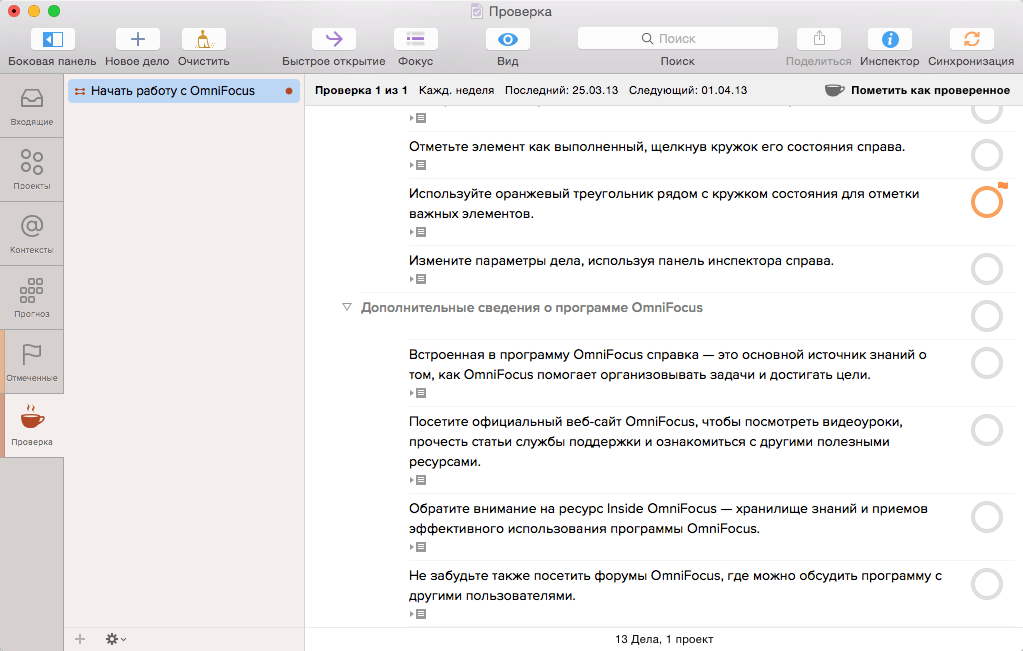Complete task Не забудьте также посетить форумы
The height and width of the screenshot is (651, 1023).
[x=986, y=584]
